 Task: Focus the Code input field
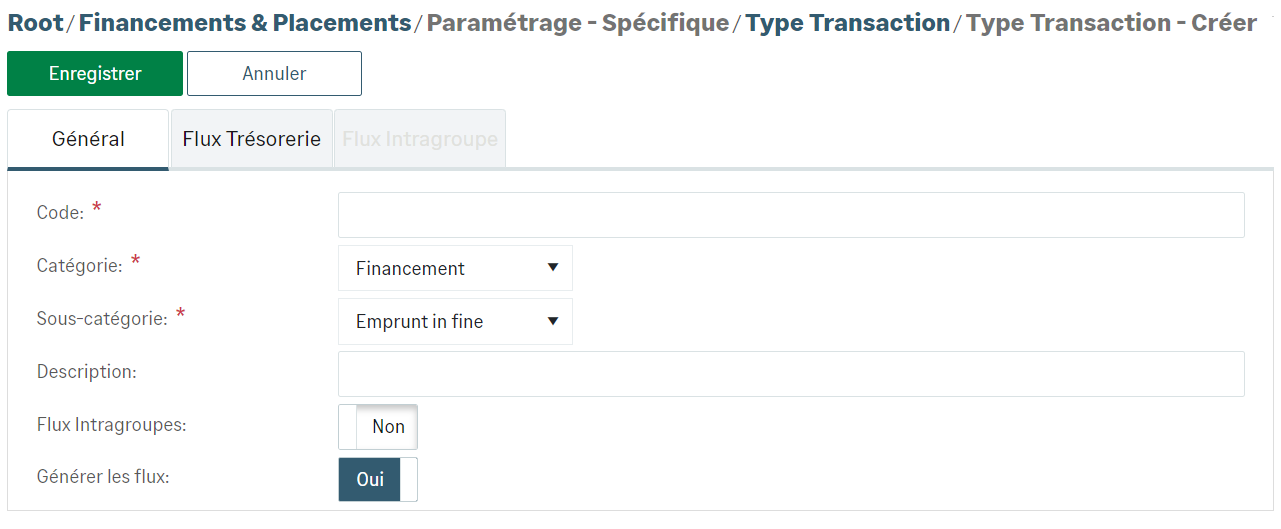(791, 215)
